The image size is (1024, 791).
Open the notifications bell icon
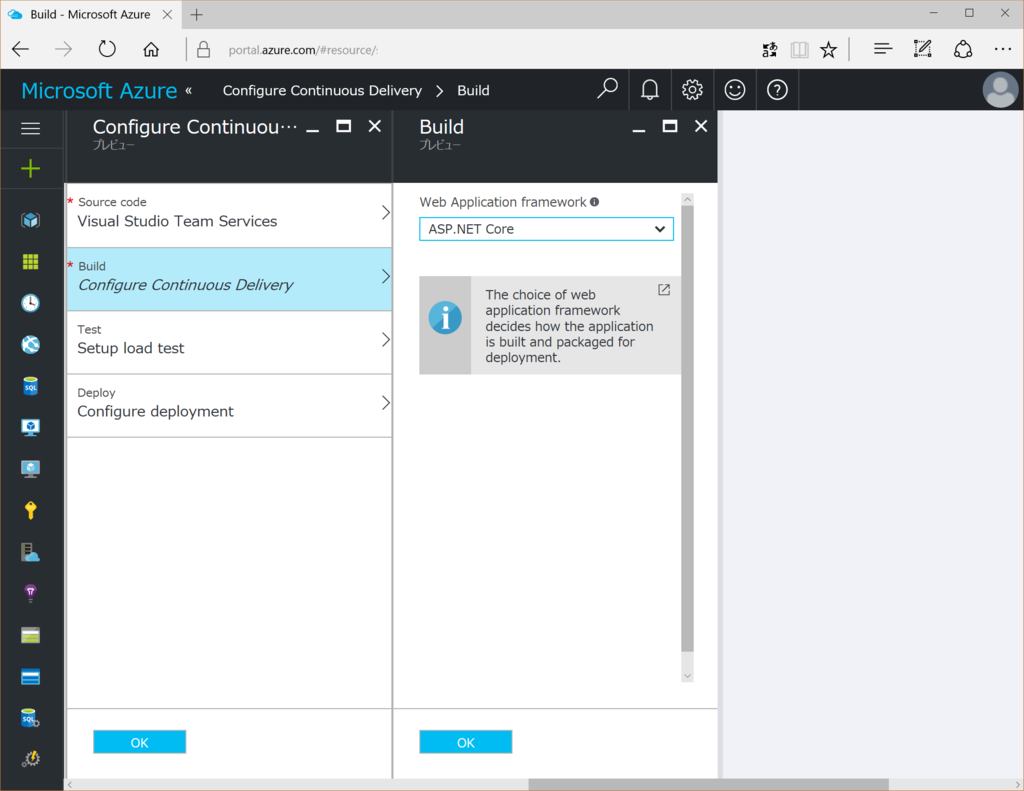click(x=649, y=89)
